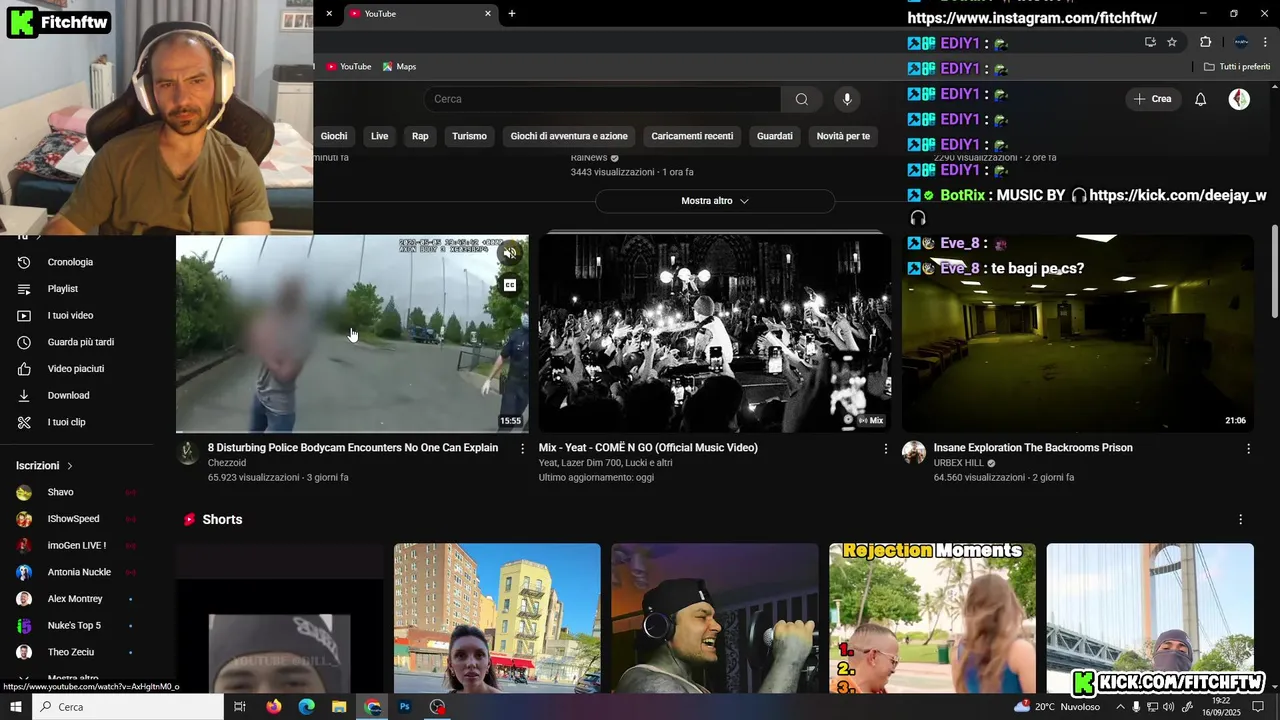Screen dimensions: 1280x720
Task: Open Firefox from the taskbar
Action: pos(274,707)
